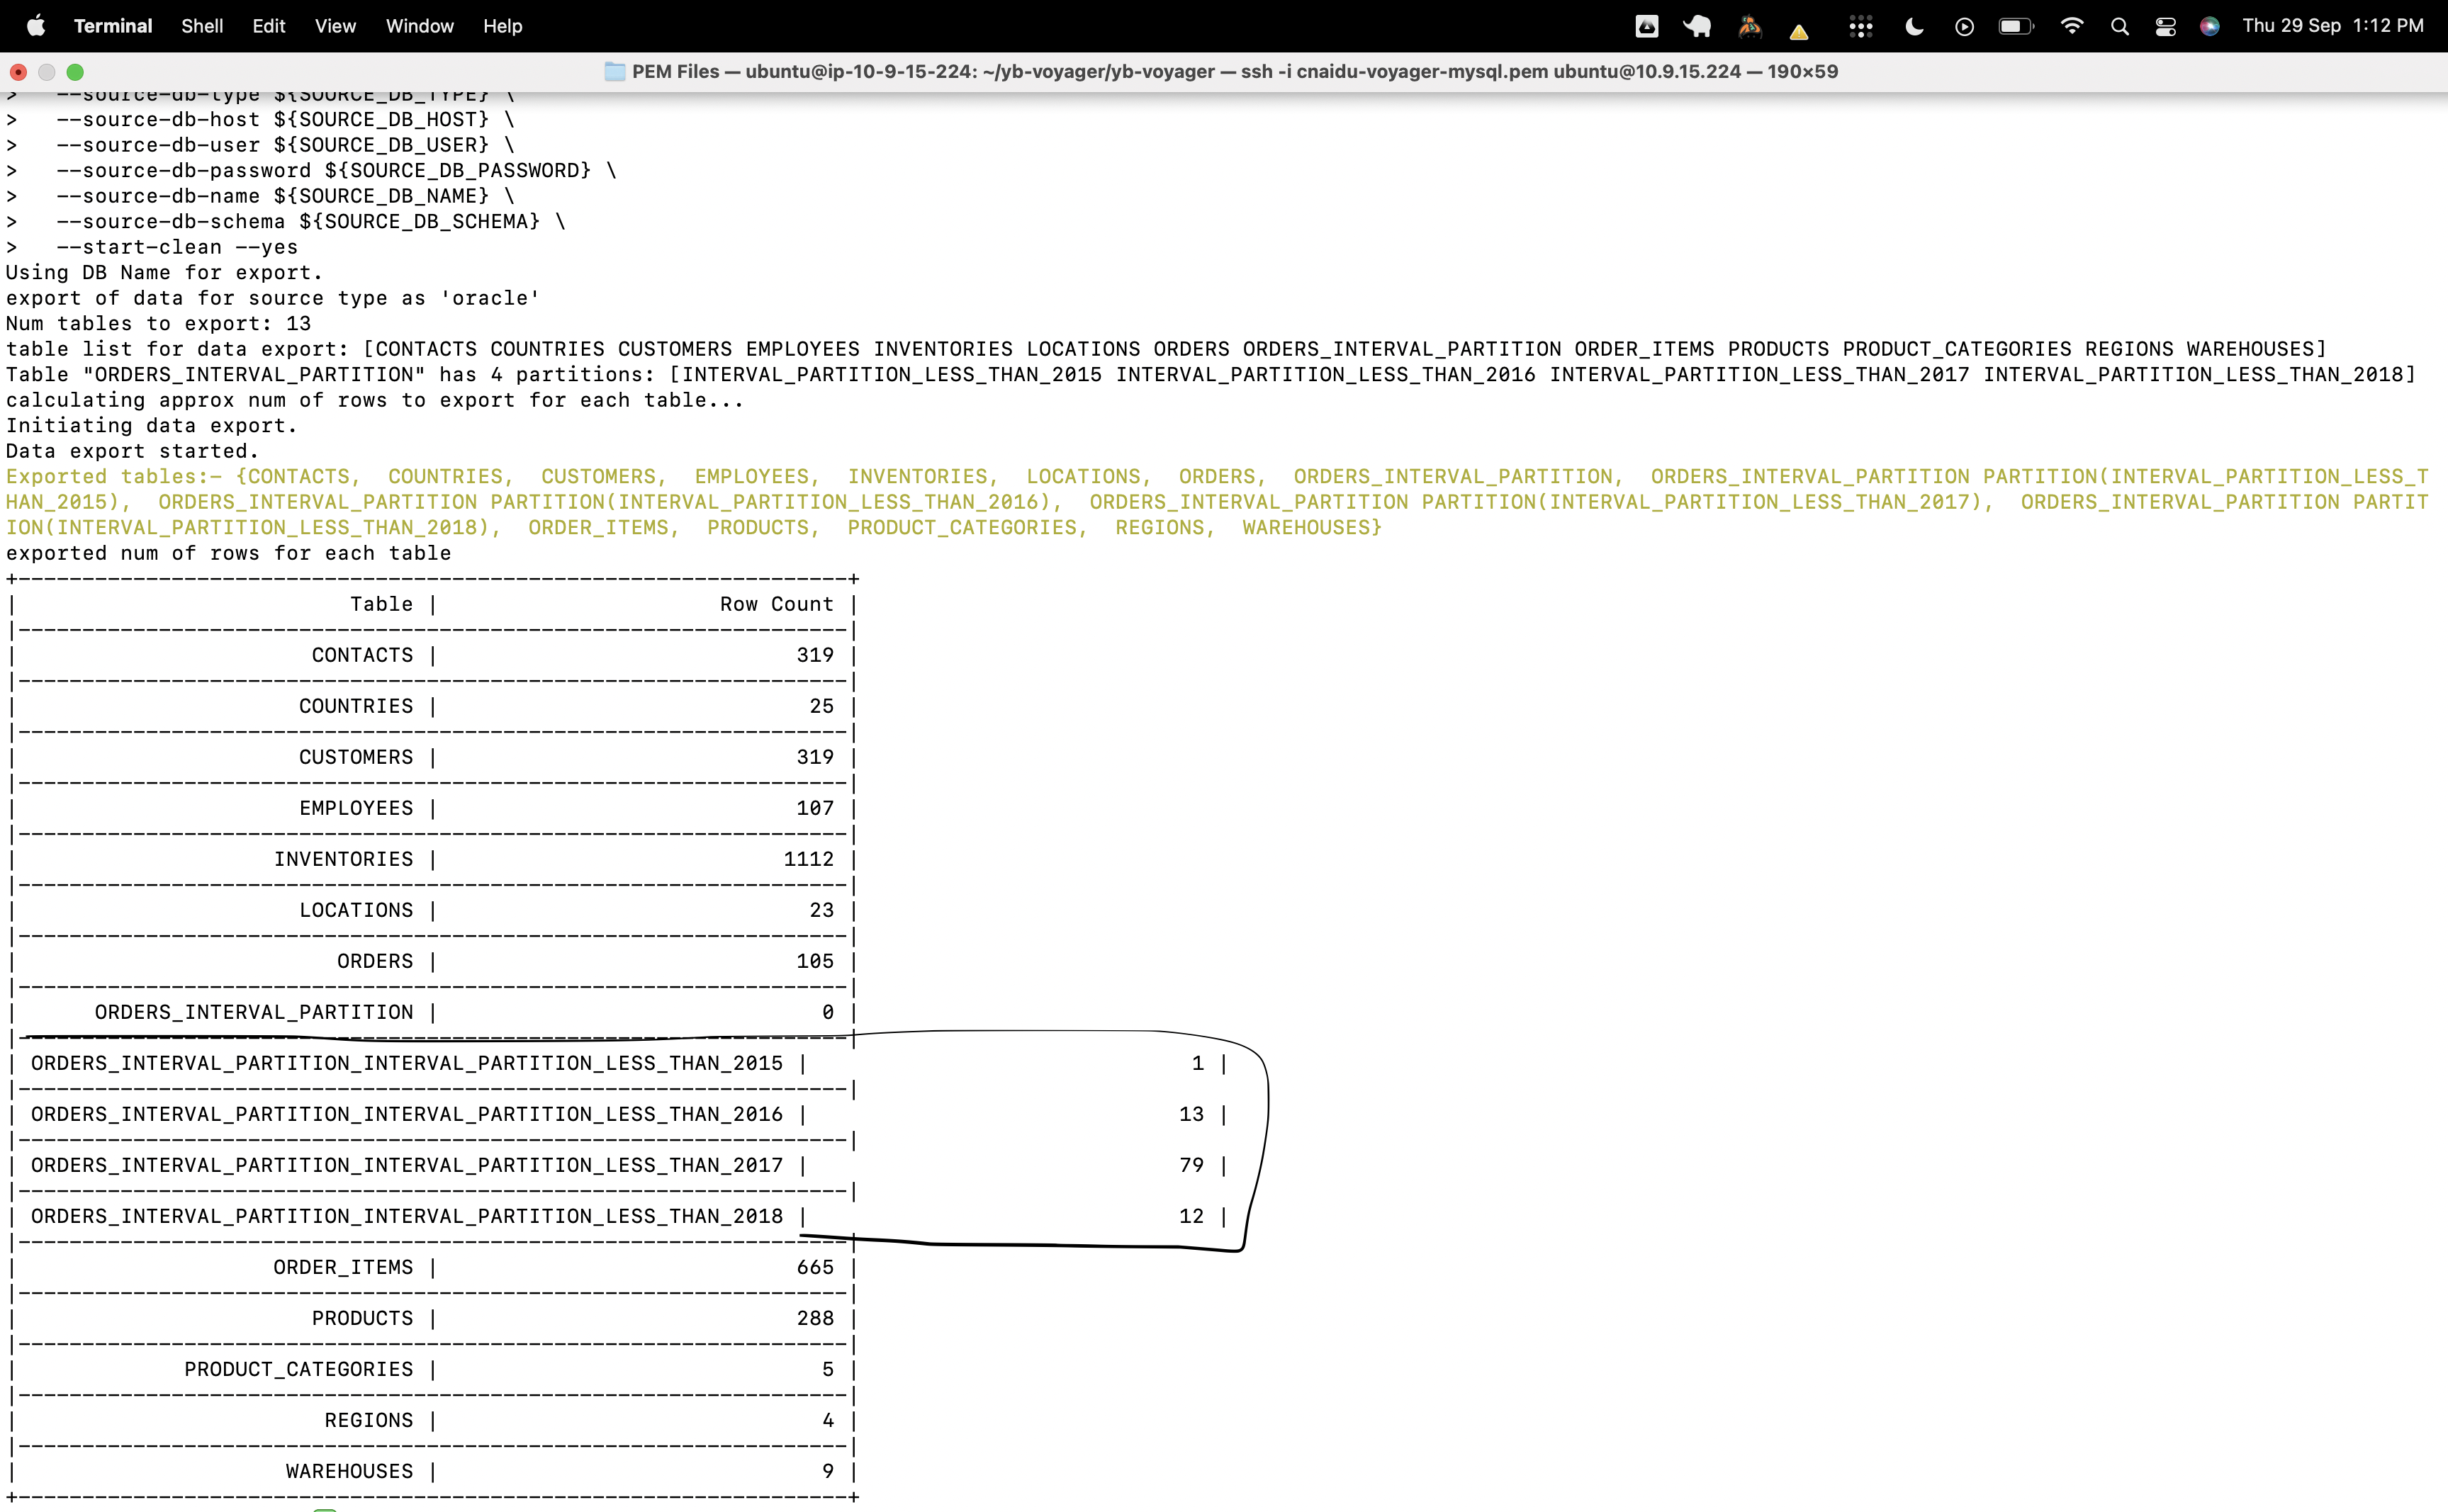Click the CUSTOMERS table name cell
The width and height of the screenshot is (2448, 1512).
pyautogui.click(x=356, y=757)
